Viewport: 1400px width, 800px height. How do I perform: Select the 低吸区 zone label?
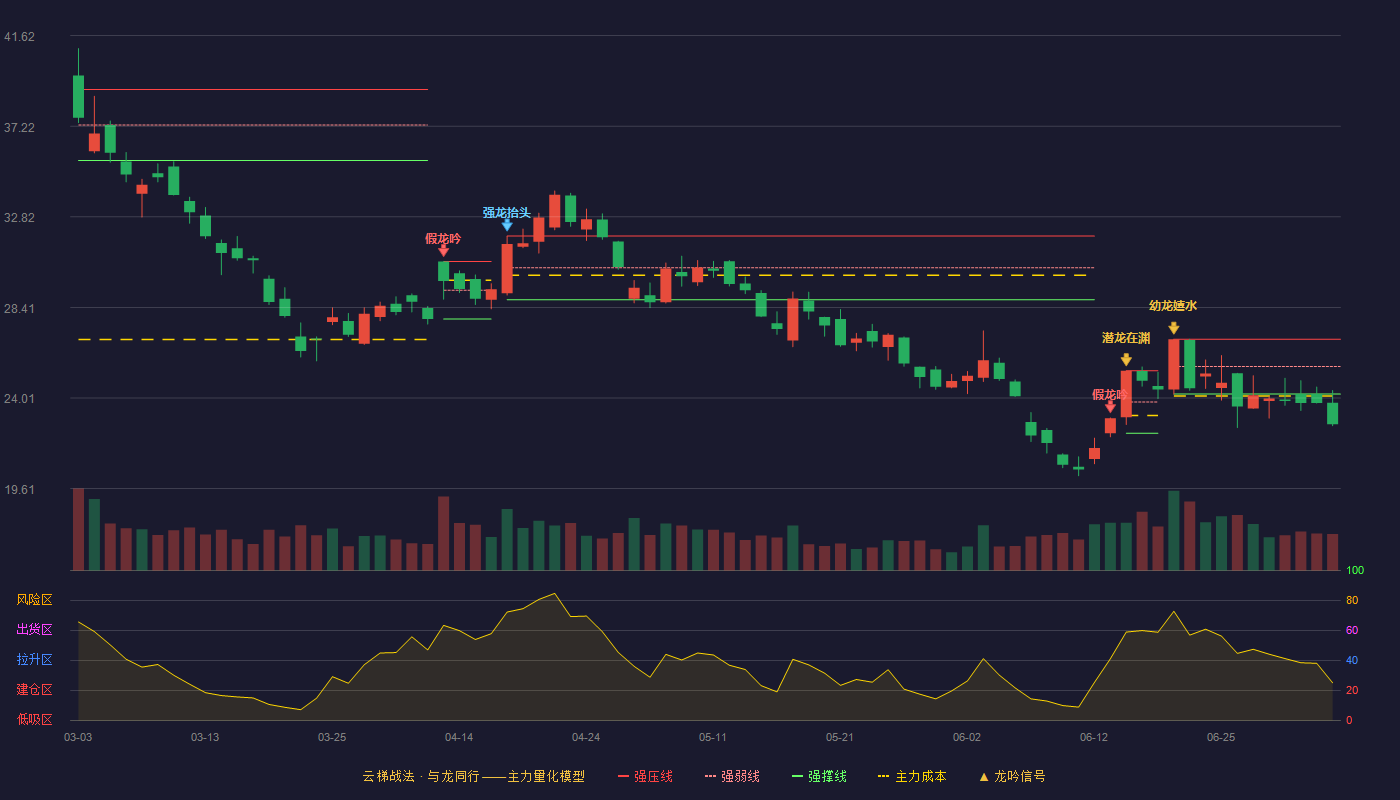click(34, 720)
